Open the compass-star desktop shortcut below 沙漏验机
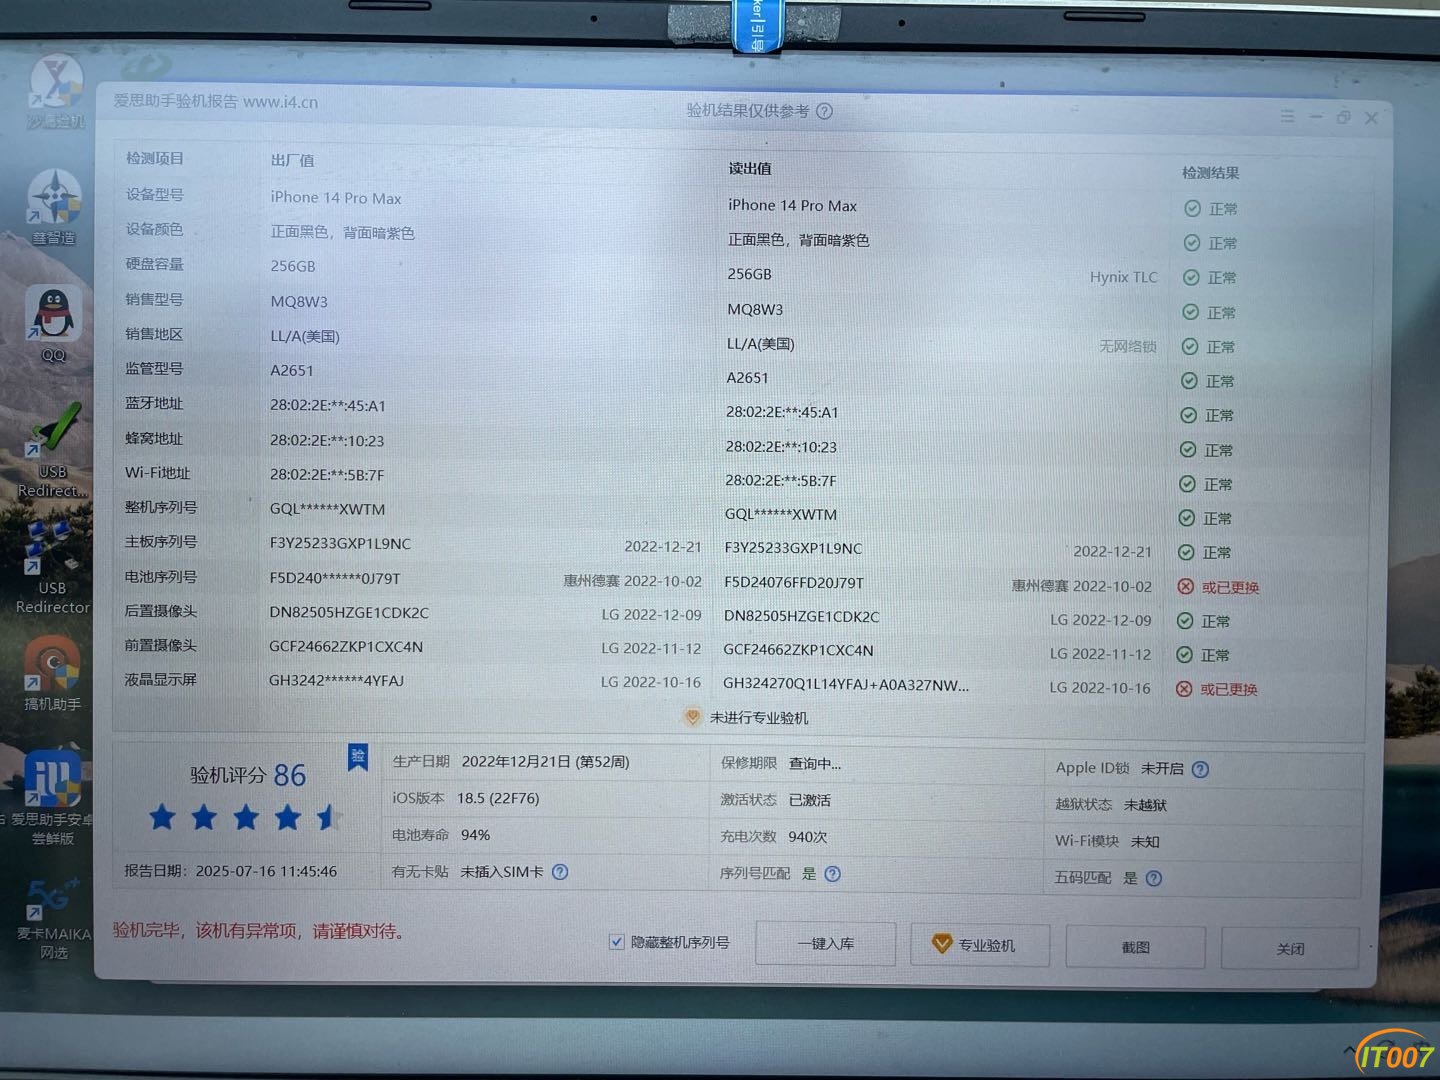The image size is (1440, 1080). 54,208
